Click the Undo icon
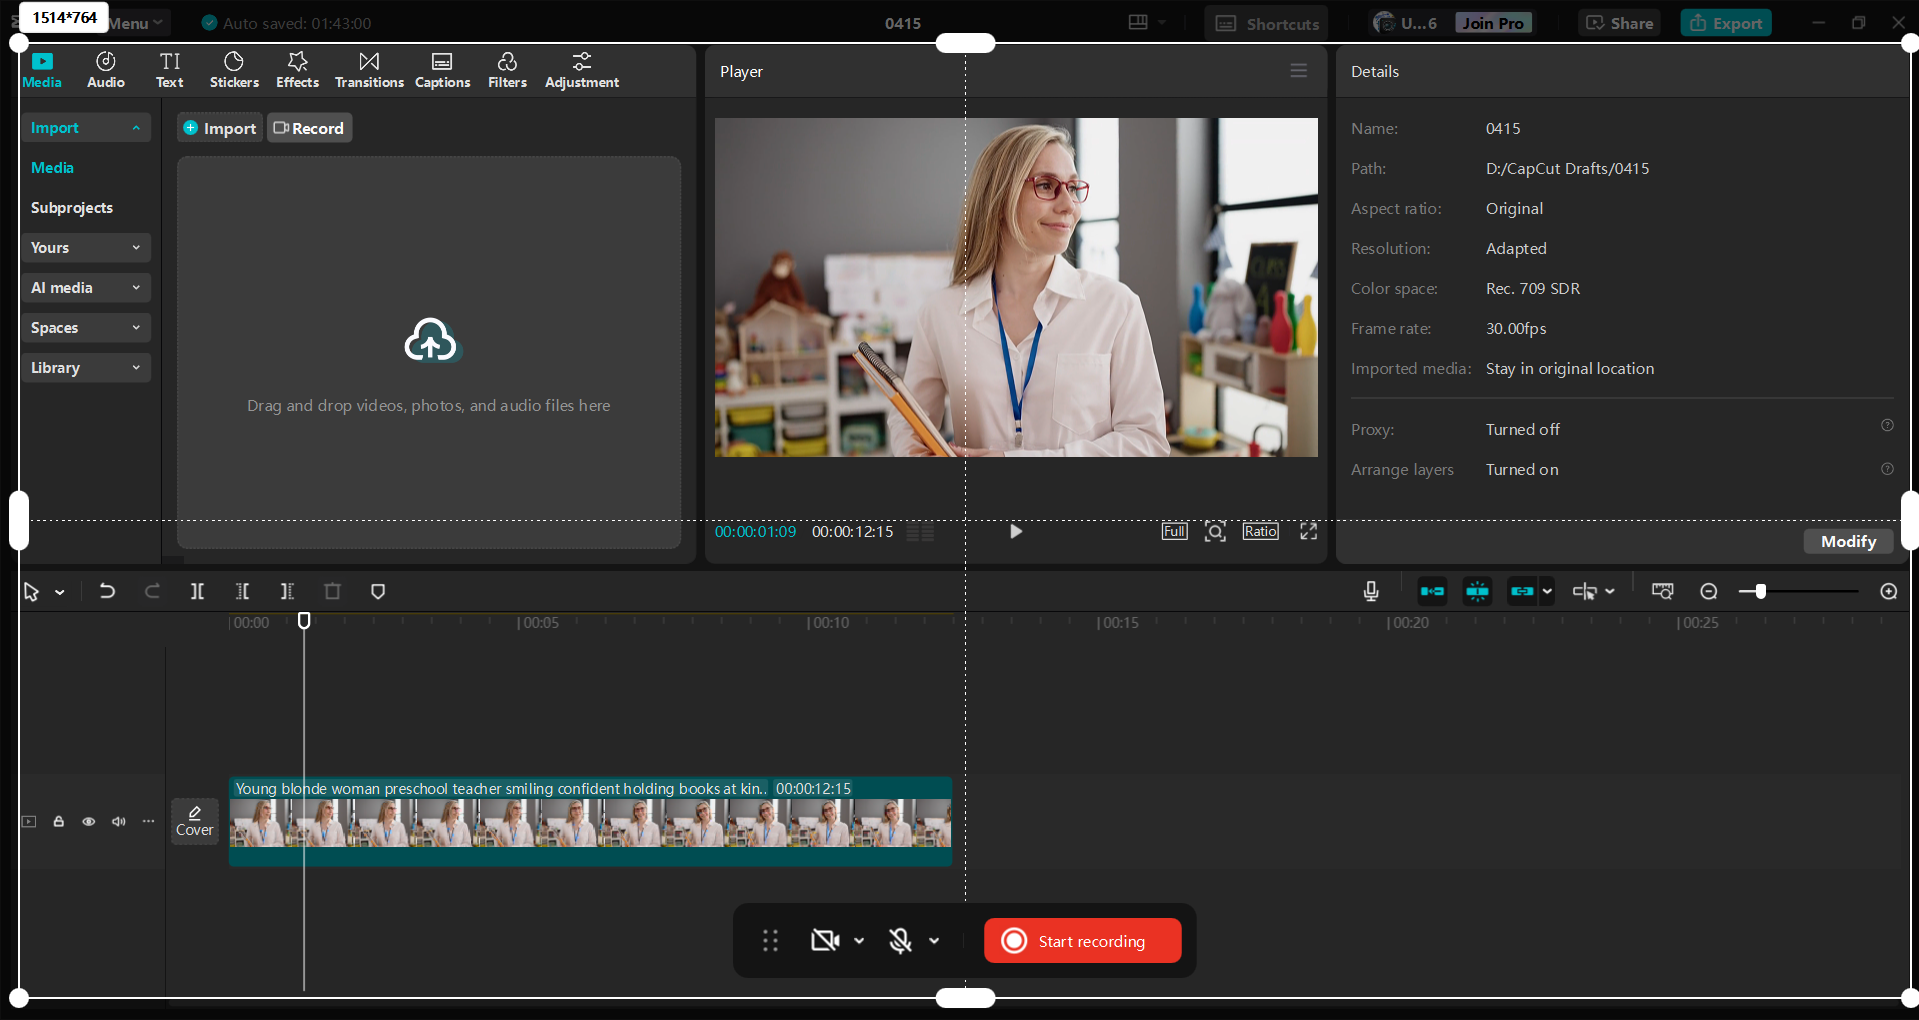The width and height of the screenshot is (1919, 1020). pyautogui.click(x=107, y=591)
